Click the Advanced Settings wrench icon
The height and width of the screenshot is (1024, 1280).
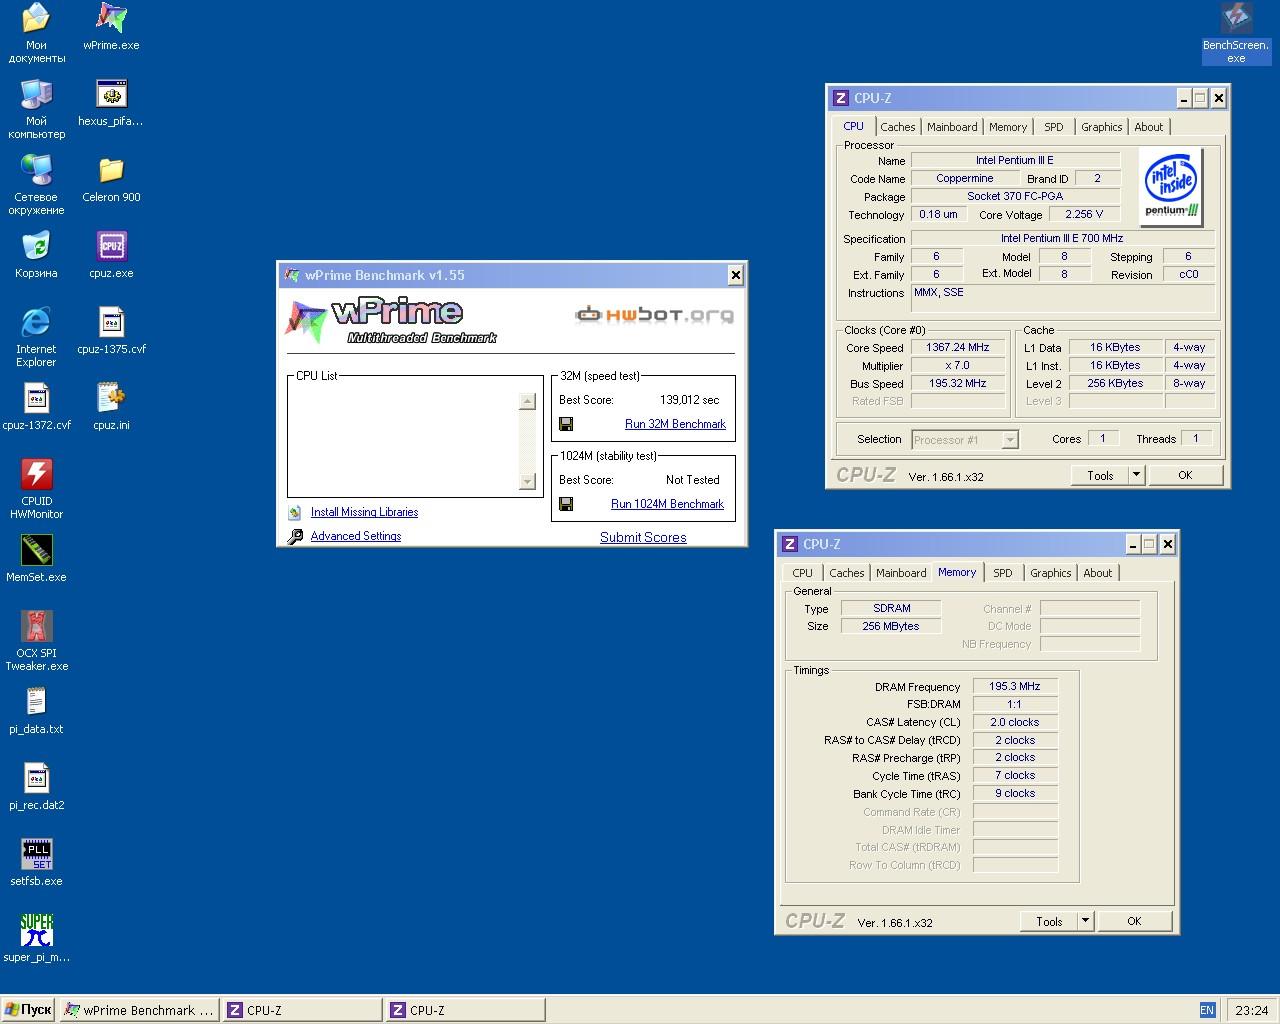295,536
